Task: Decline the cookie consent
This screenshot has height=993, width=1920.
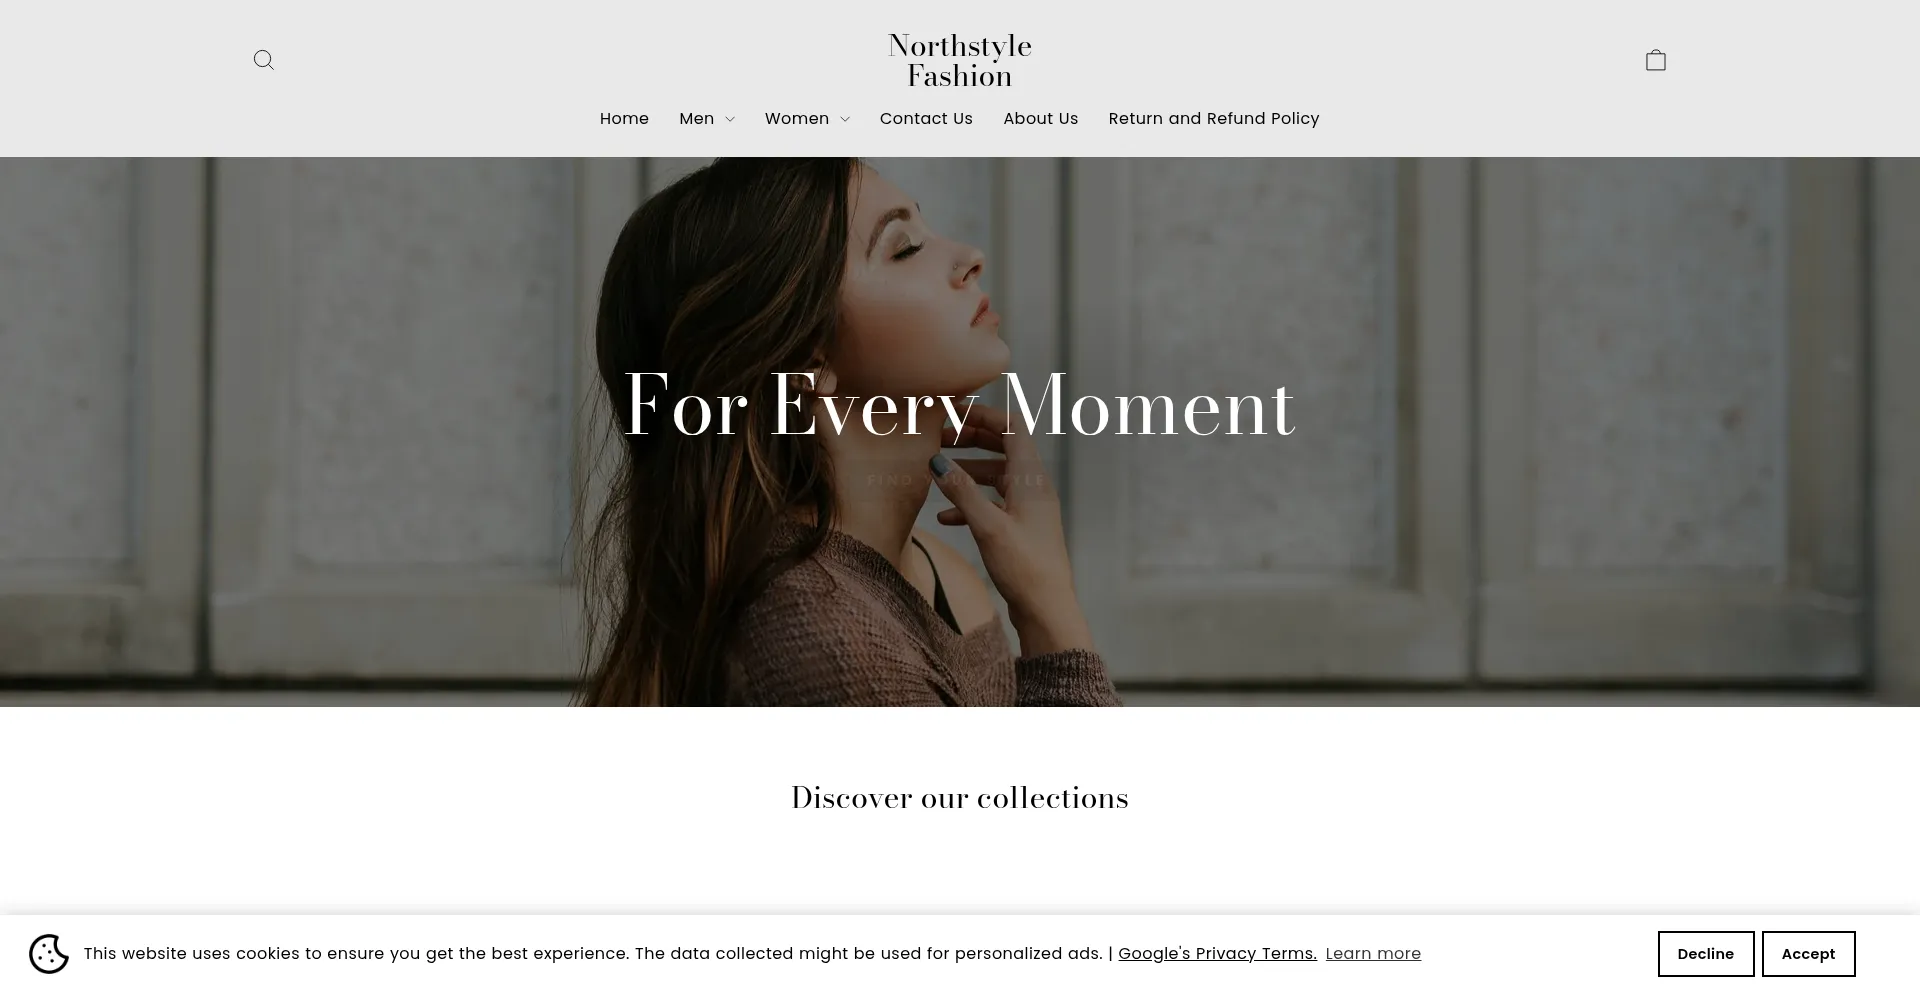Action: pos(1706,954)
